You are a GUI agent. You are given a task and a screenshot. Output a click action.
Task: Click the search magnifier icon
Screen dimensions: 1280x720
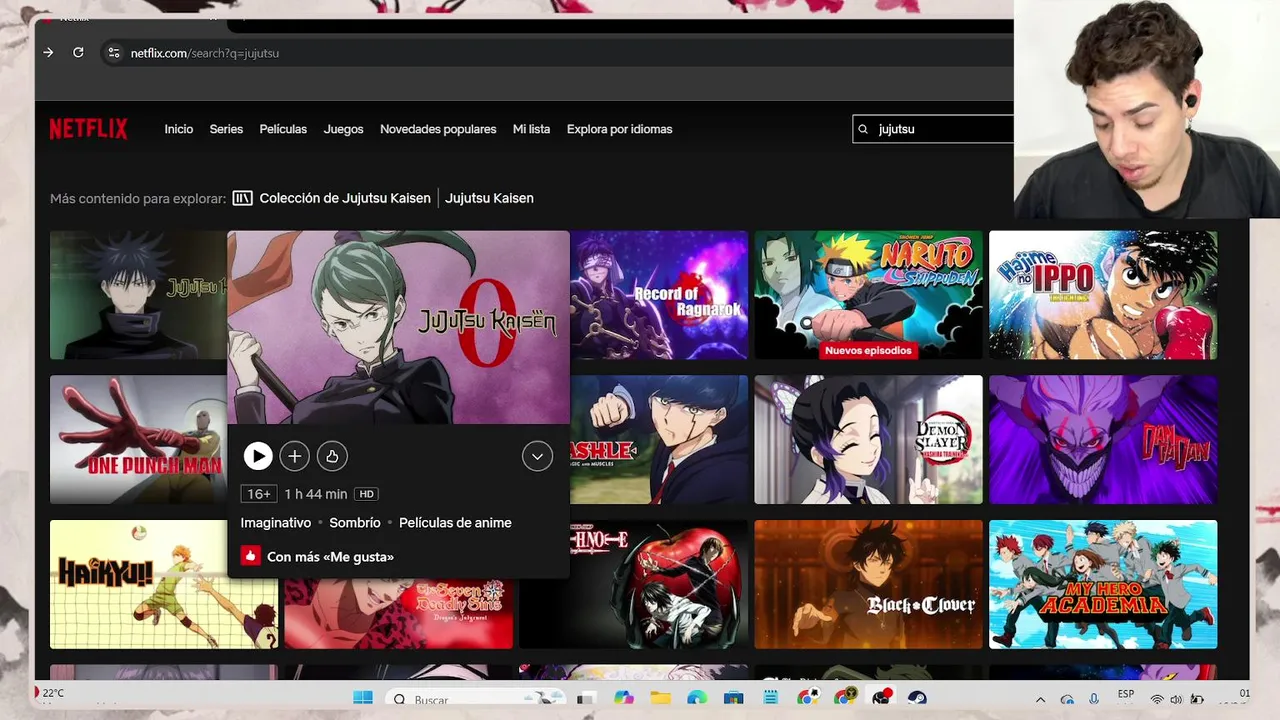(x=864, y=129)
